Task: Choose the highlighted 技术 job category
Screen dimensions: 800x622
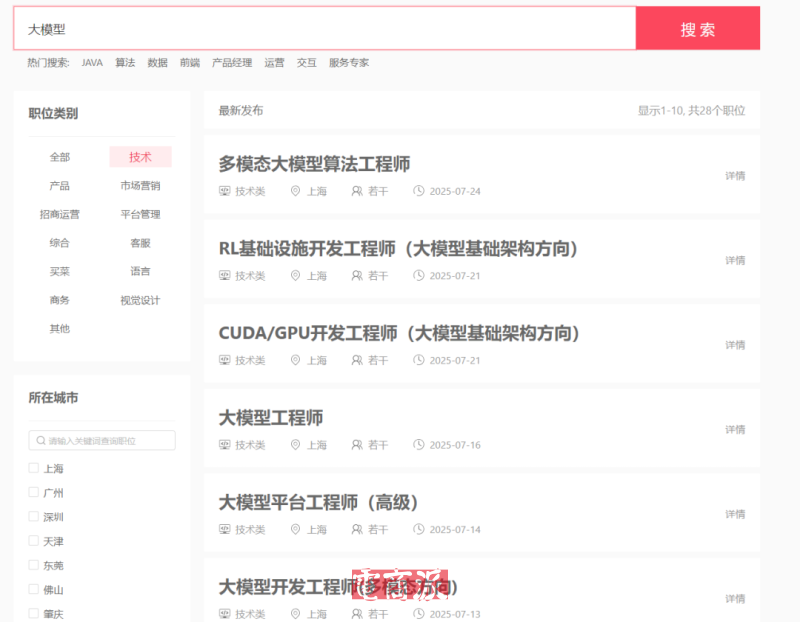Action: click(140, 157)
